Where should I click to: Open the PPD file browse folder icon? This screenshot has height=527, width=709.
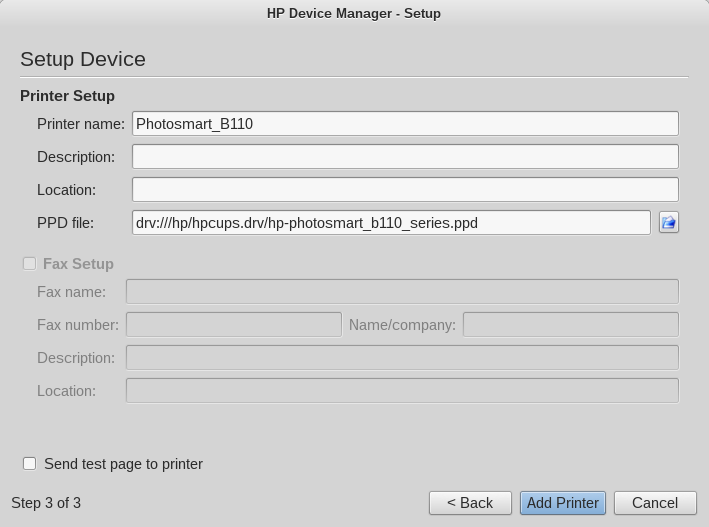pos(669,223)
